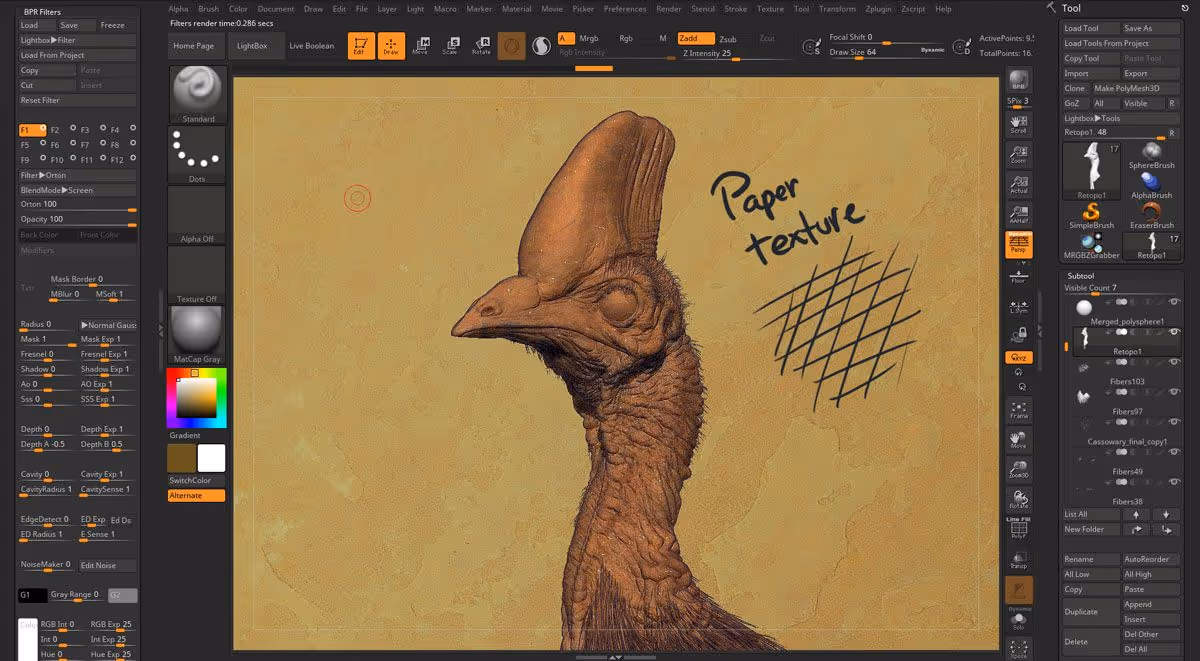
Task: Click the Duplicate subtool button
Action: 1091,612
